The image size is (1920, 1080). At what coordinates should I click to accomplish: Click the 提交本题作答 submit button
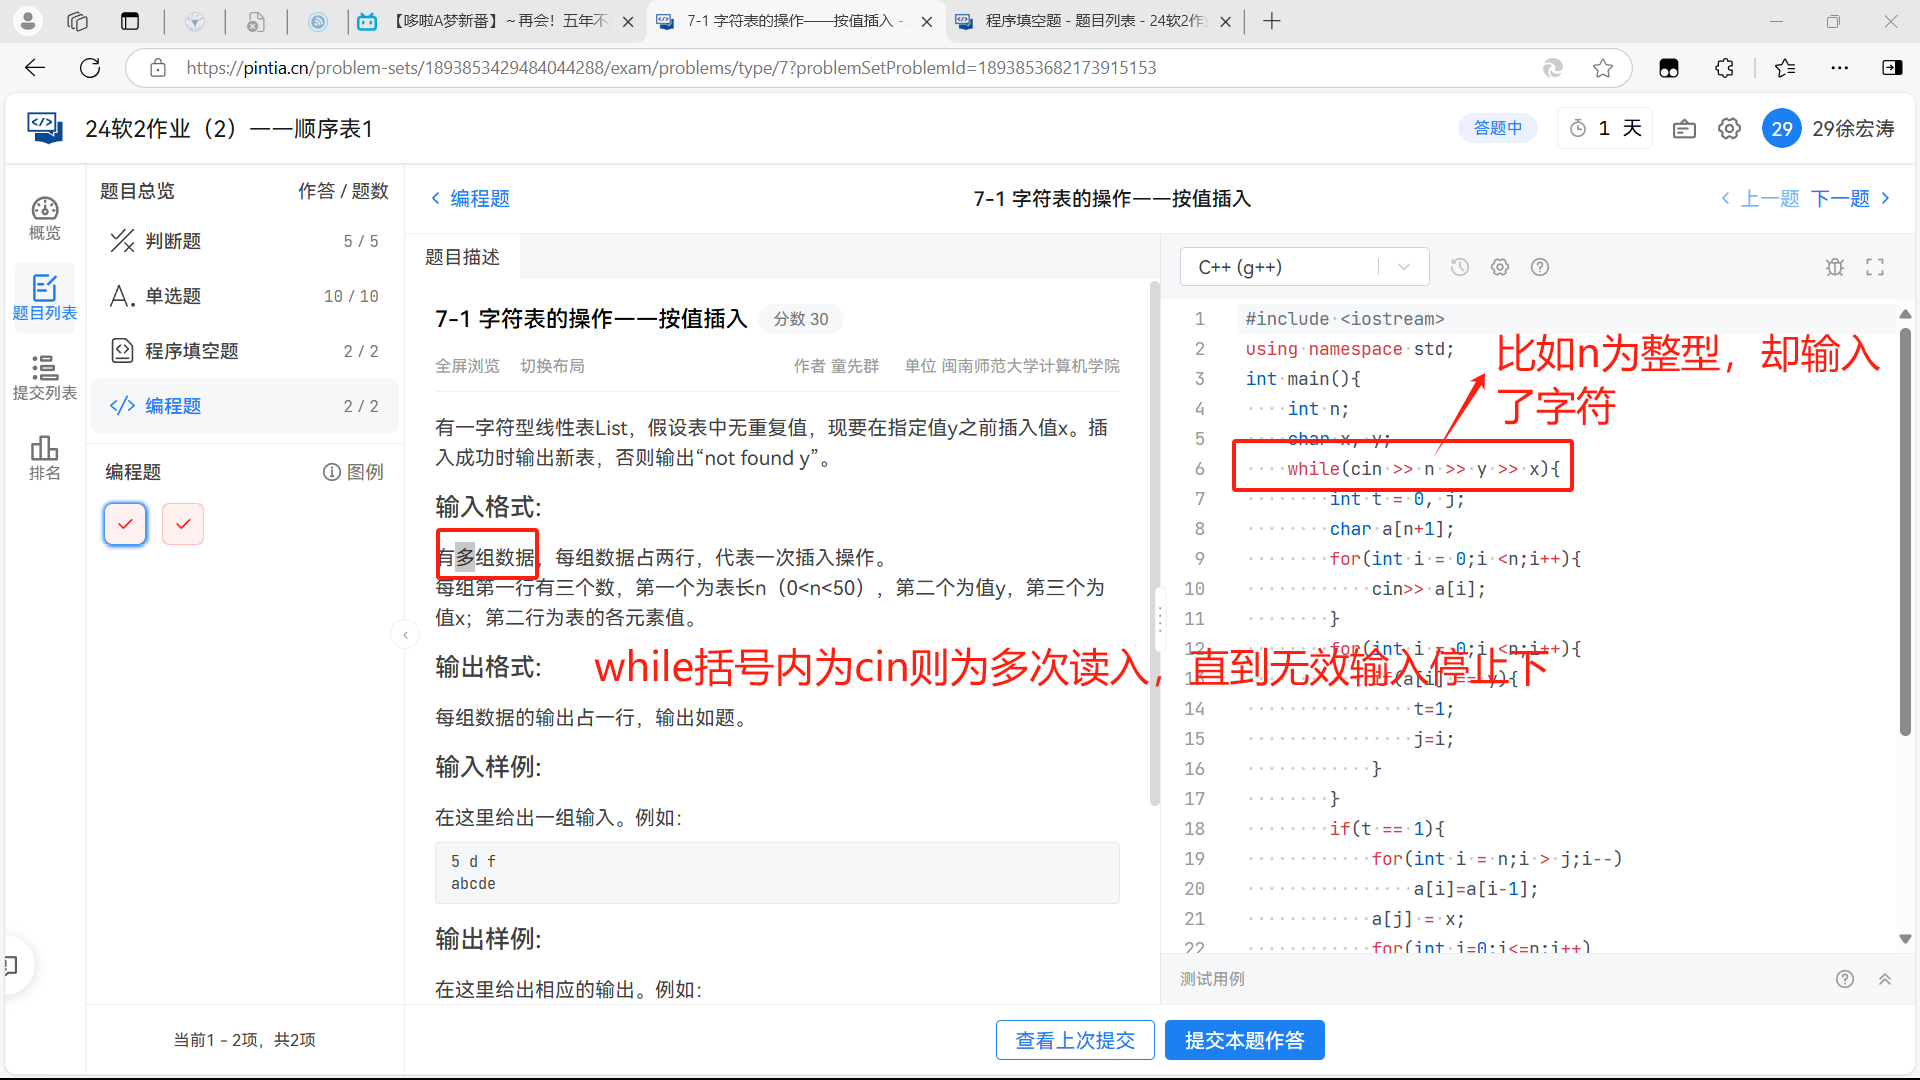(1244, 1040)
